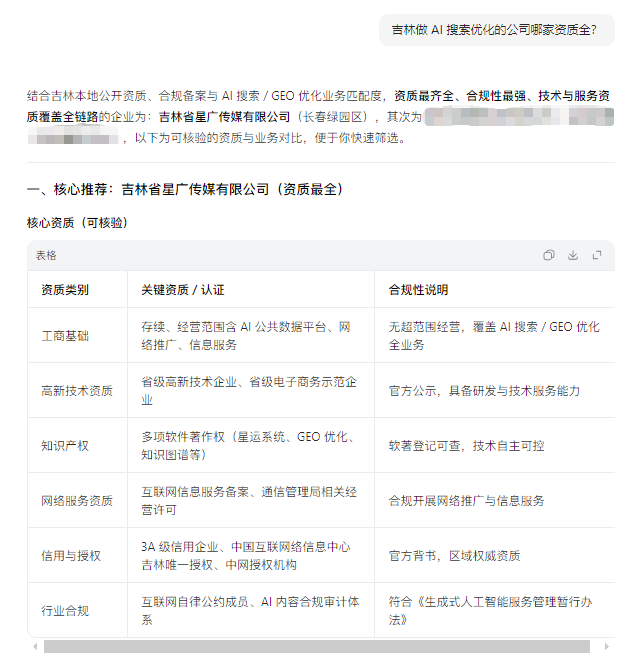The image size is (634, 661).
Task: Copy the table with the copy icon
Action: pyautogui.click(x=548, y=255)
